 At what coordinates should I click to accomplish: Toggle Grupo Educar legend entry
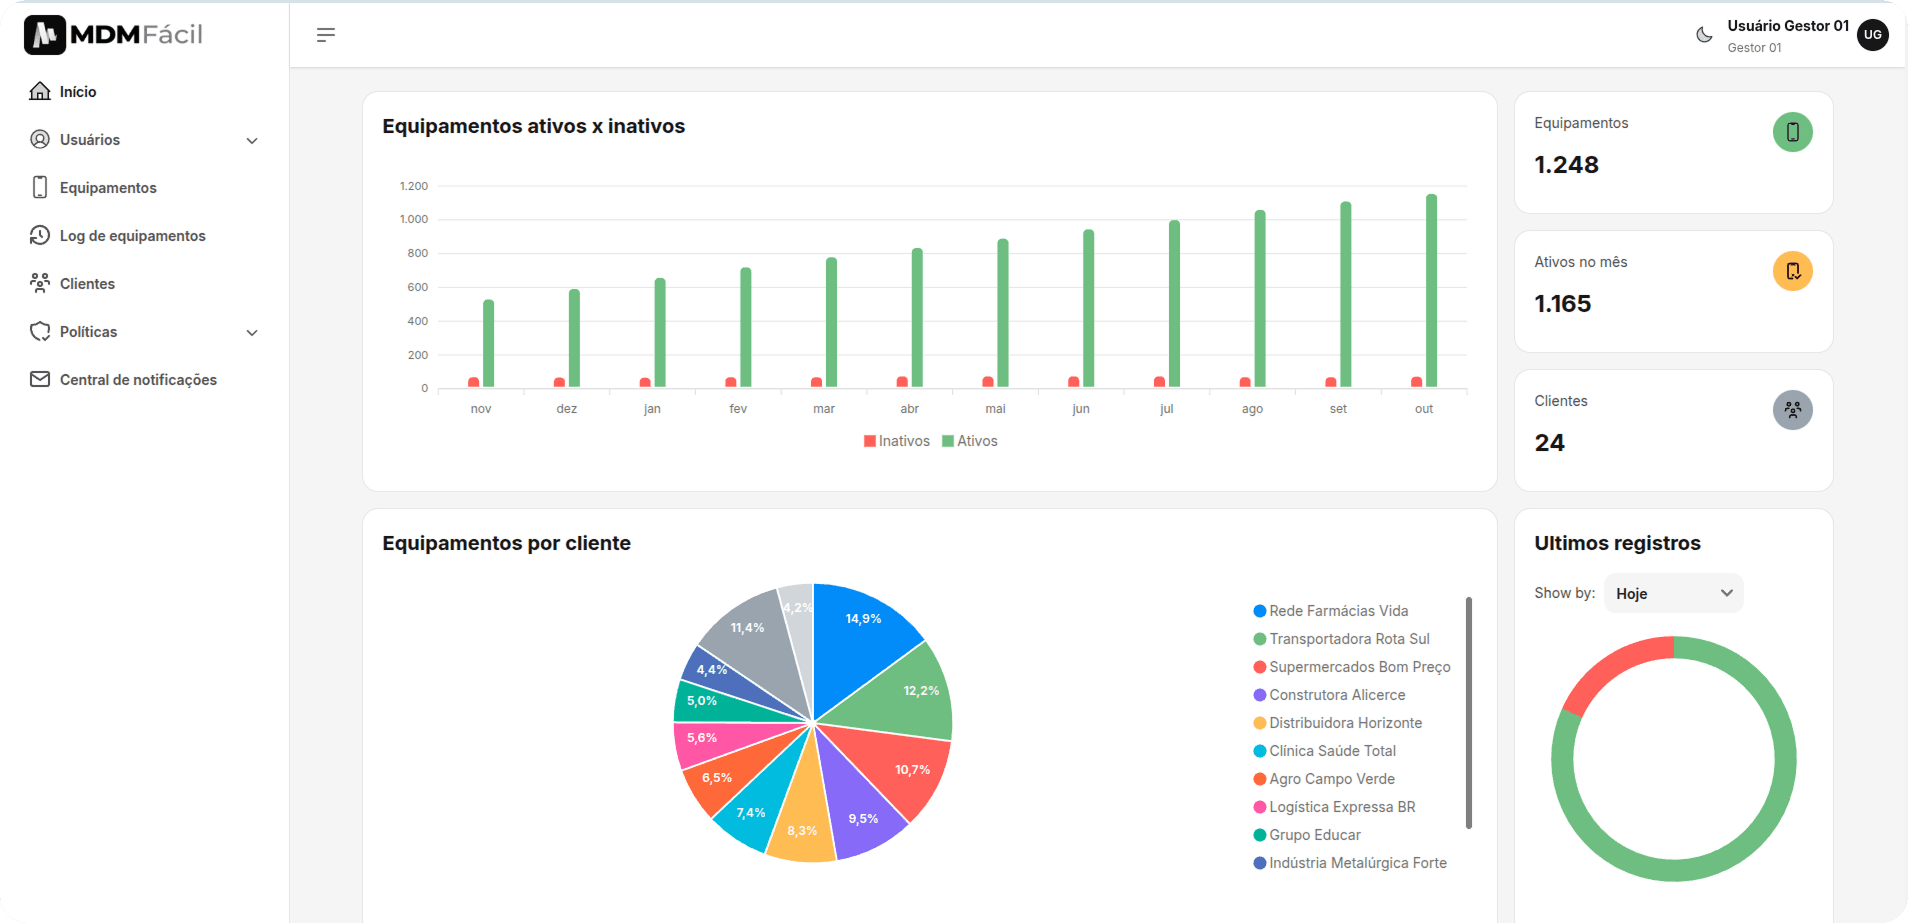coord(1307,835)
